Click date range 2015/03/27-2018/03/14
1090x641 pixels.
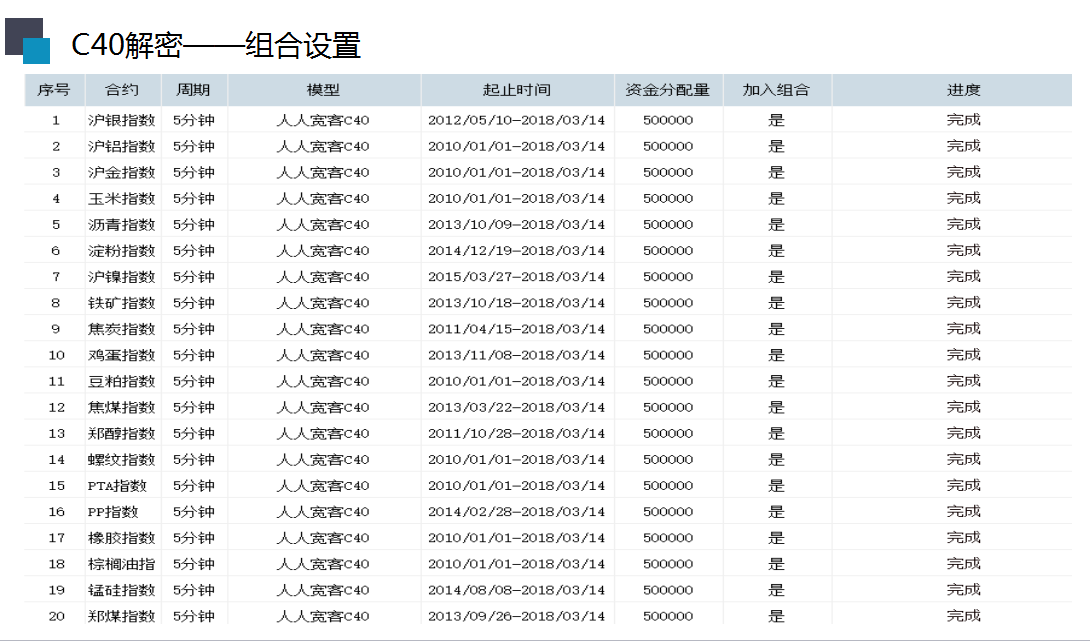516,277
